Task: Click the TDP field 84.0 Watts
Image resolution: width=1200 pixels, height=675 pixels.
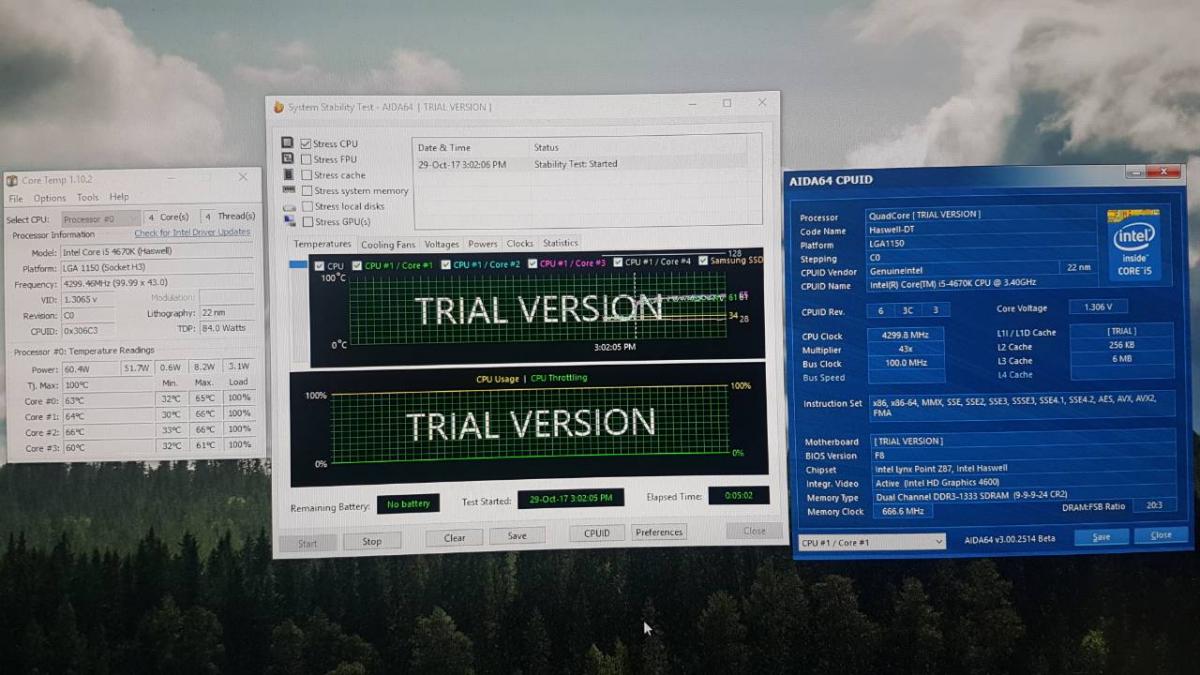Action: click(x=225, y=328)
